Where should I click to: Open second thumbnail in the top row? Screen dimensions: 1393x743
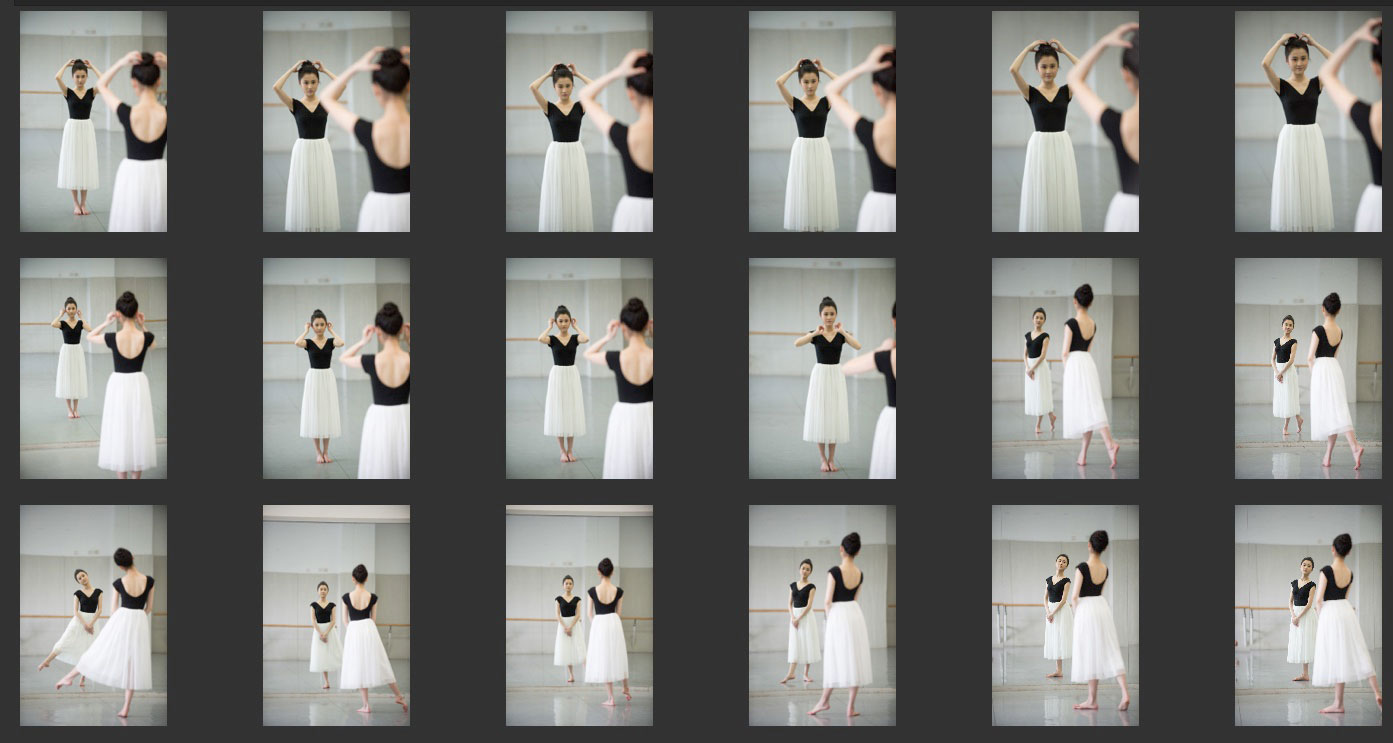[336, 121]
